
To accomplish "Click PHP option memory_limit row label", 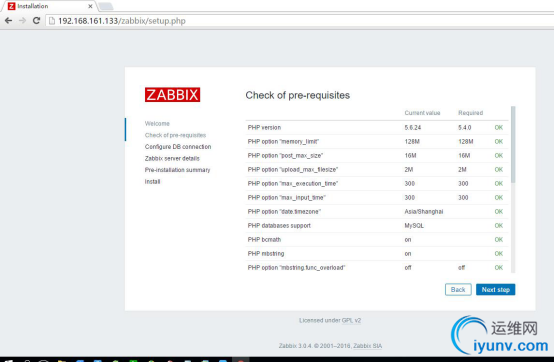I will (x=283, y=142).
